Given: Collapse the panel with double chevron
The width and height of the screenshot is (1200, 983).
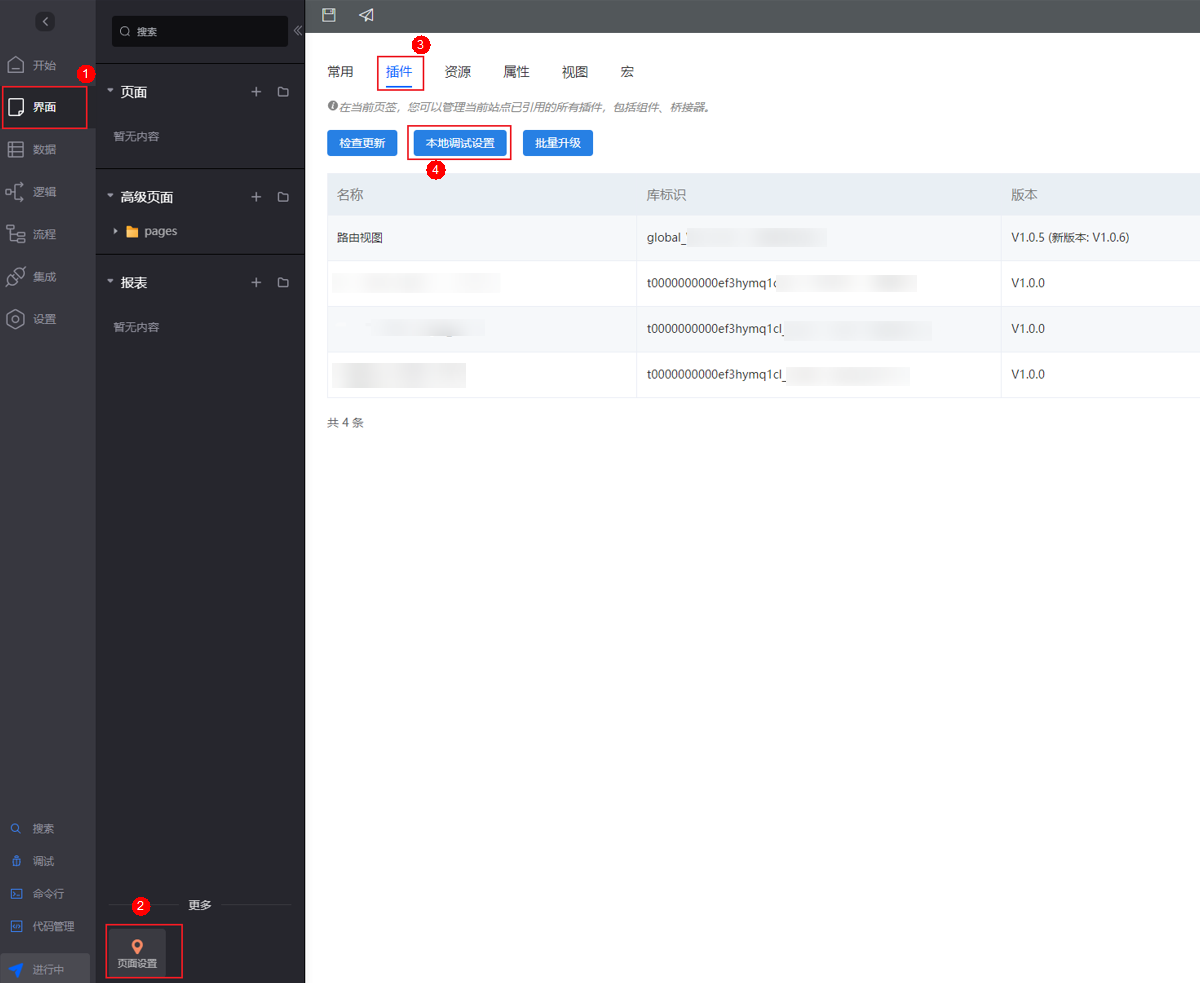Looking at the screenshot, I should [297, 30].
